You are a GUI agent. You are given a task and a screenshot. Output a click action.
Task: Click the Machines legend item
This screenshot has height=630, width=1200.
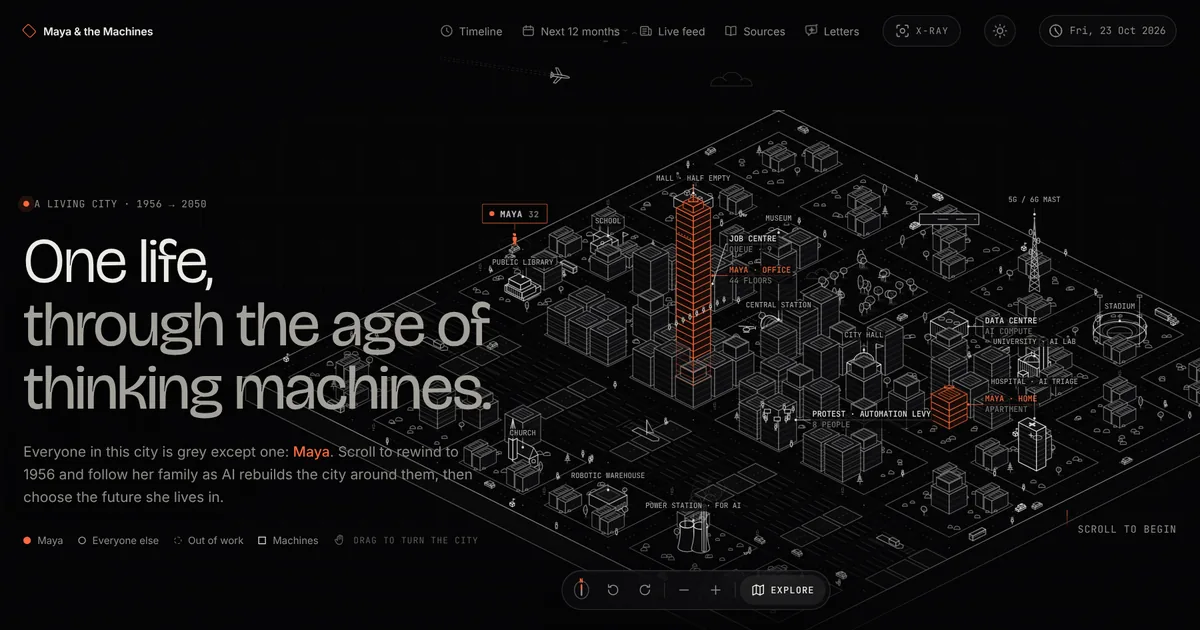288,541
